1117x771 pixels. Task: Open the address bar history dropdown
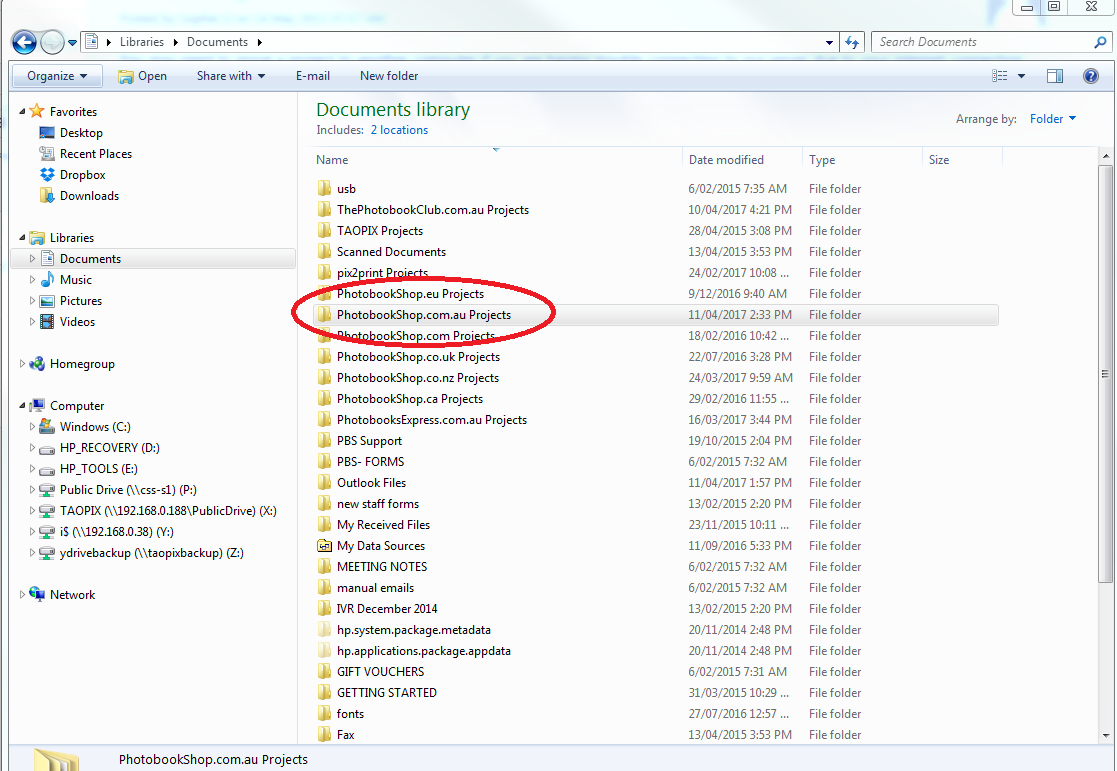pyautogui.click(x=829, y=42)
